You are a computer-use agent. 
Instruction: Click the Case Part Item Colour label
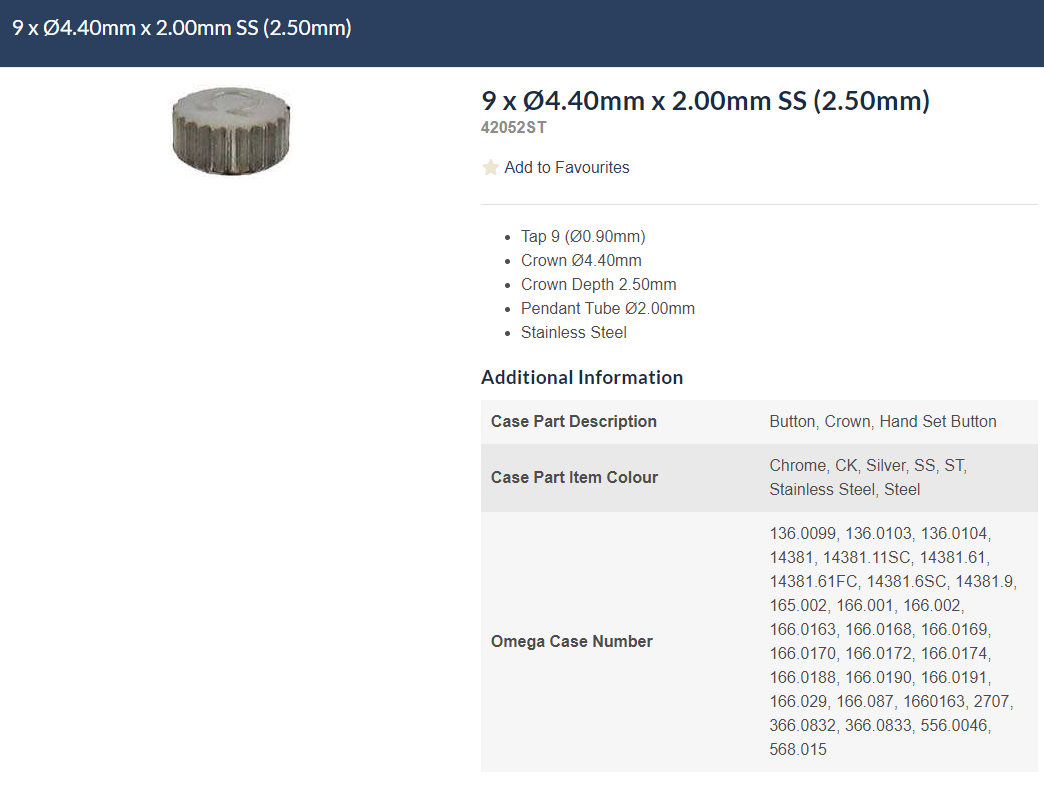click(x=574, y=478)
